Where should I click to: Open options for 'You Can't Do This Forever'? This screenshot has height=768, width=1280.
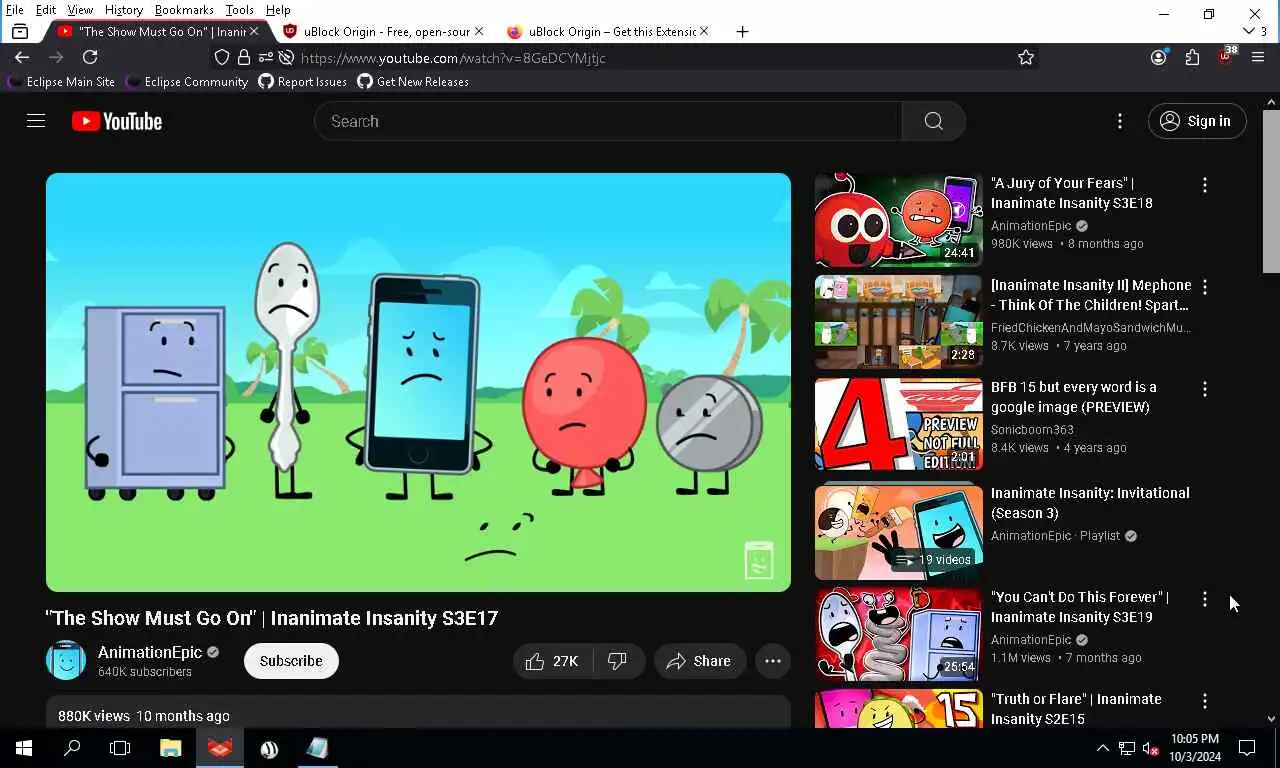(x=1204, y=599)
